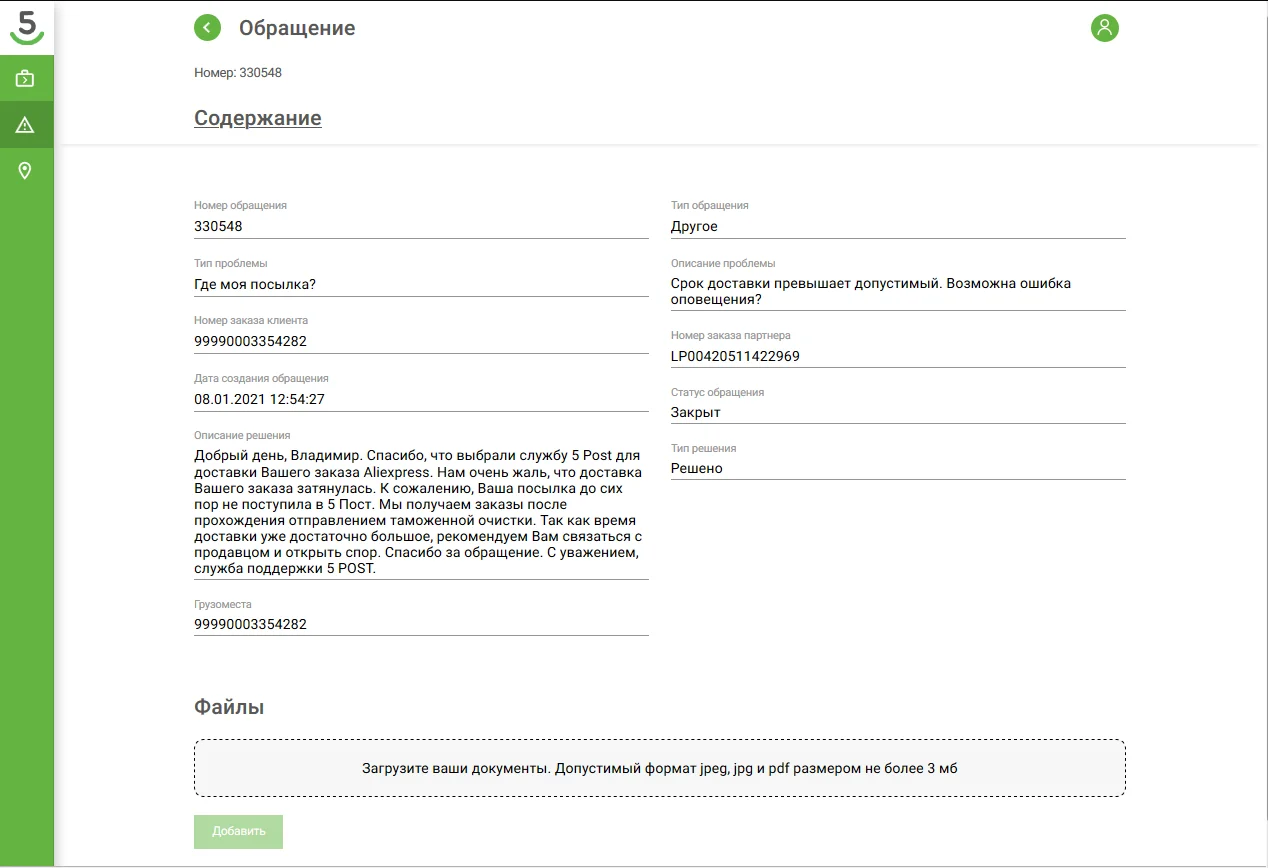Click the Грузоместа field
This screenshot has width=1268, height=868.
(420, 624)
